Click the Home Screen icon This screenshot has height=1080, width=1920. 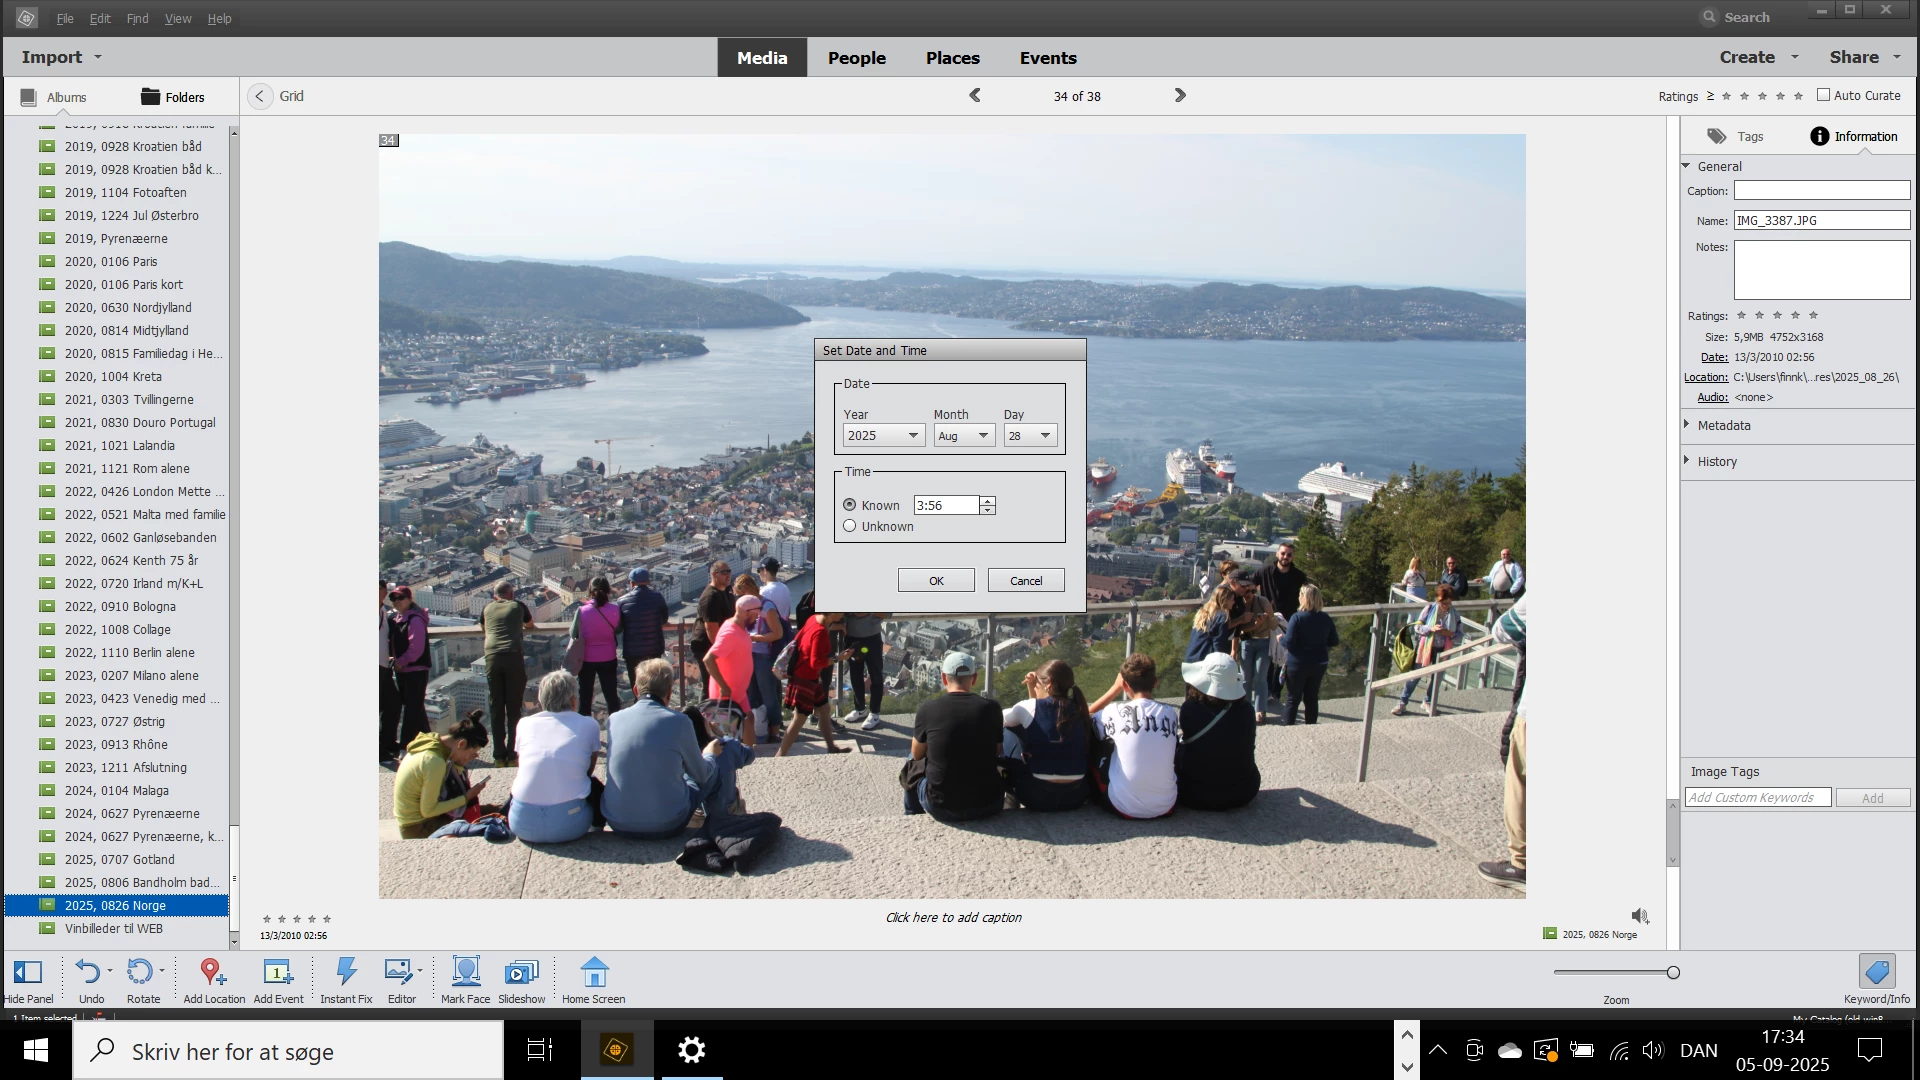pos(594,972)
